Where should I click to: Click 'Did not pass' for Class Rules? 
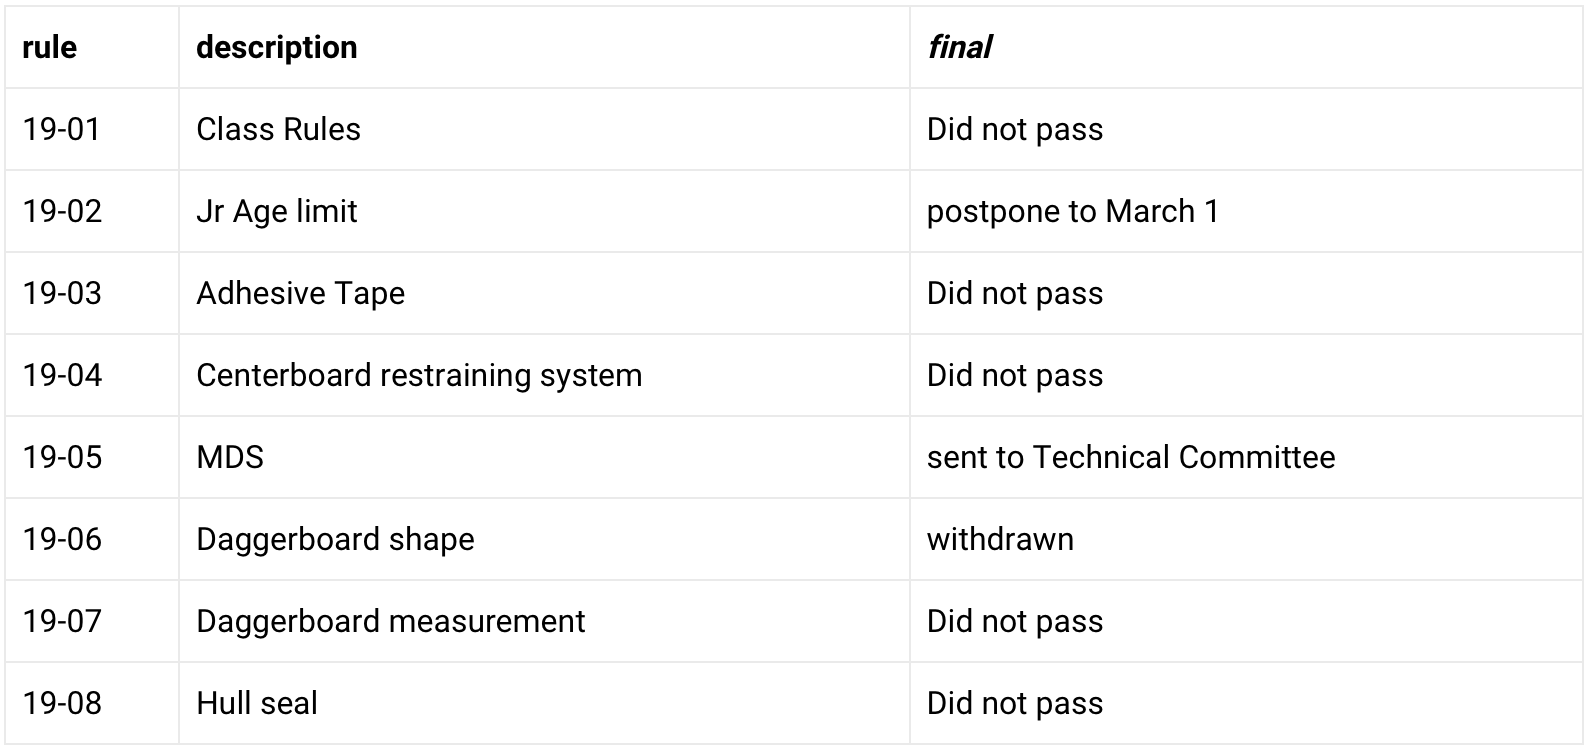point(1246,129)
